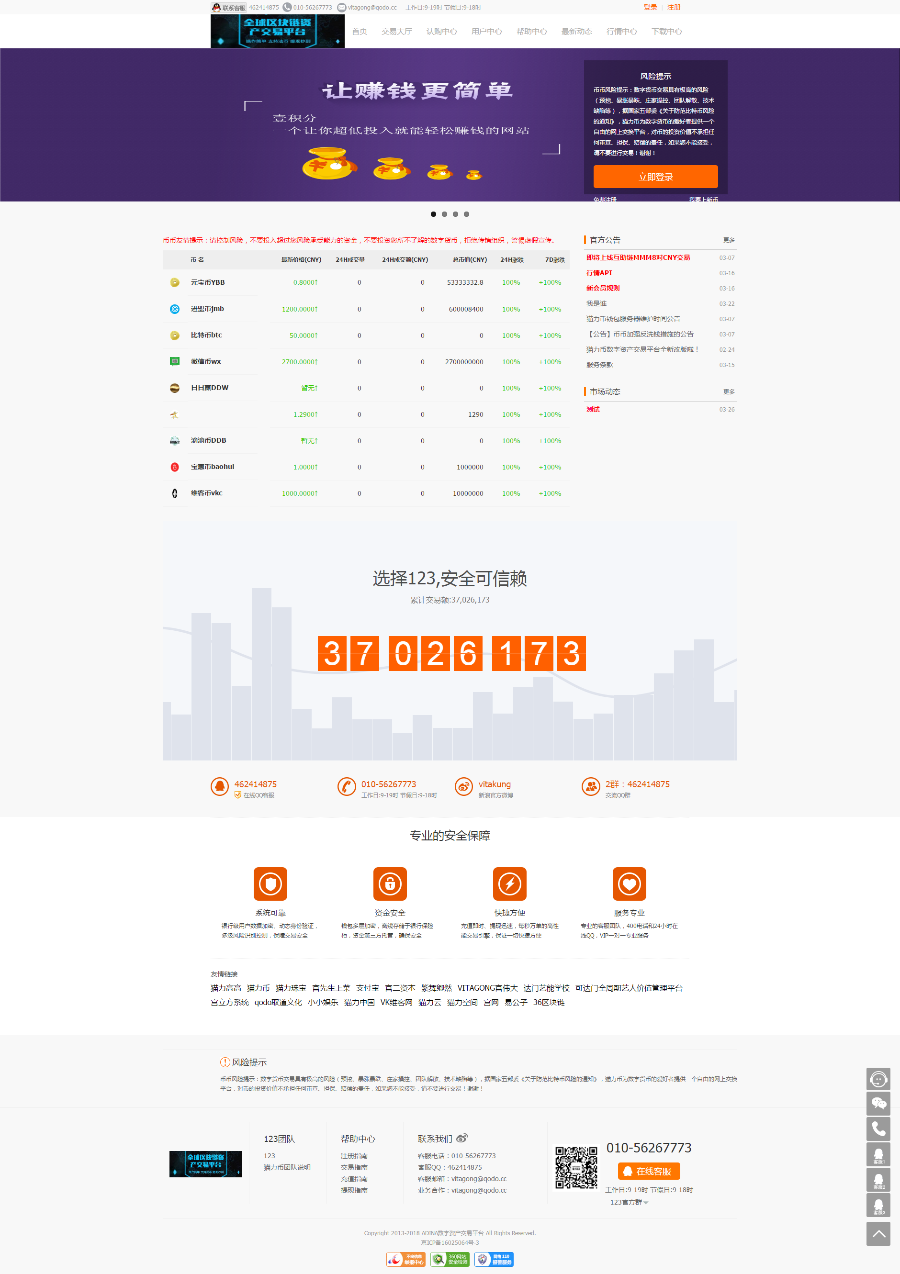Click the lock 资金安全 icon
The height and width of the screenshot is (1274, 900).
click(x=390, y=884)
